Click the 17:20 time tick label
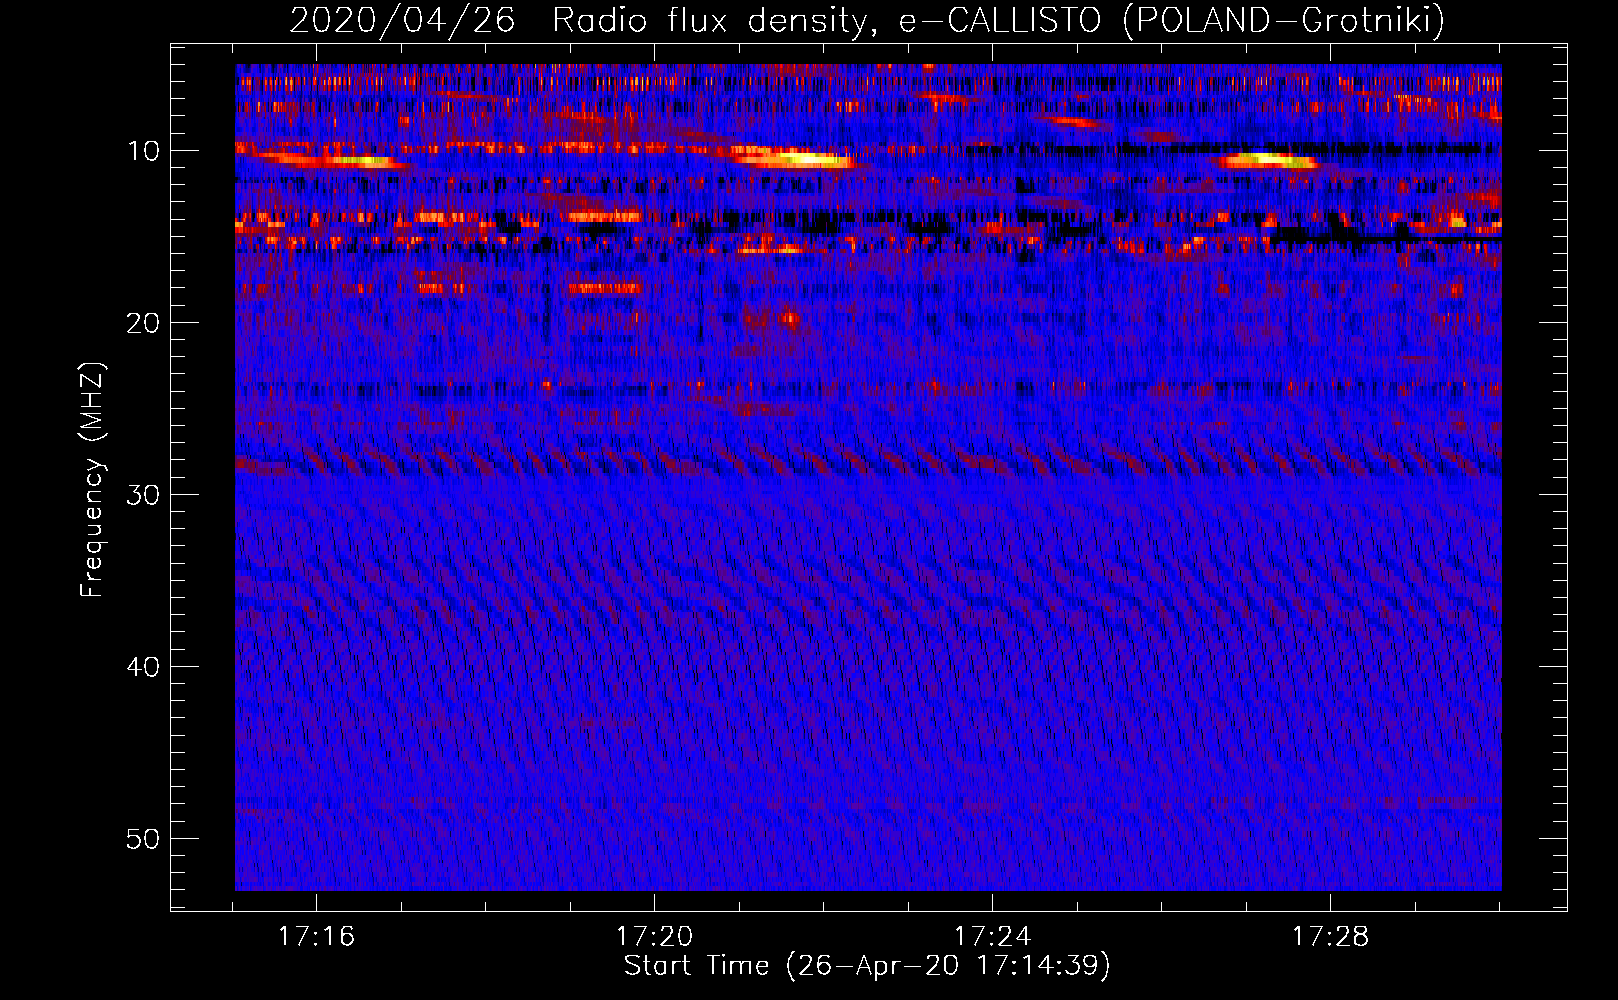 [654, 937]
